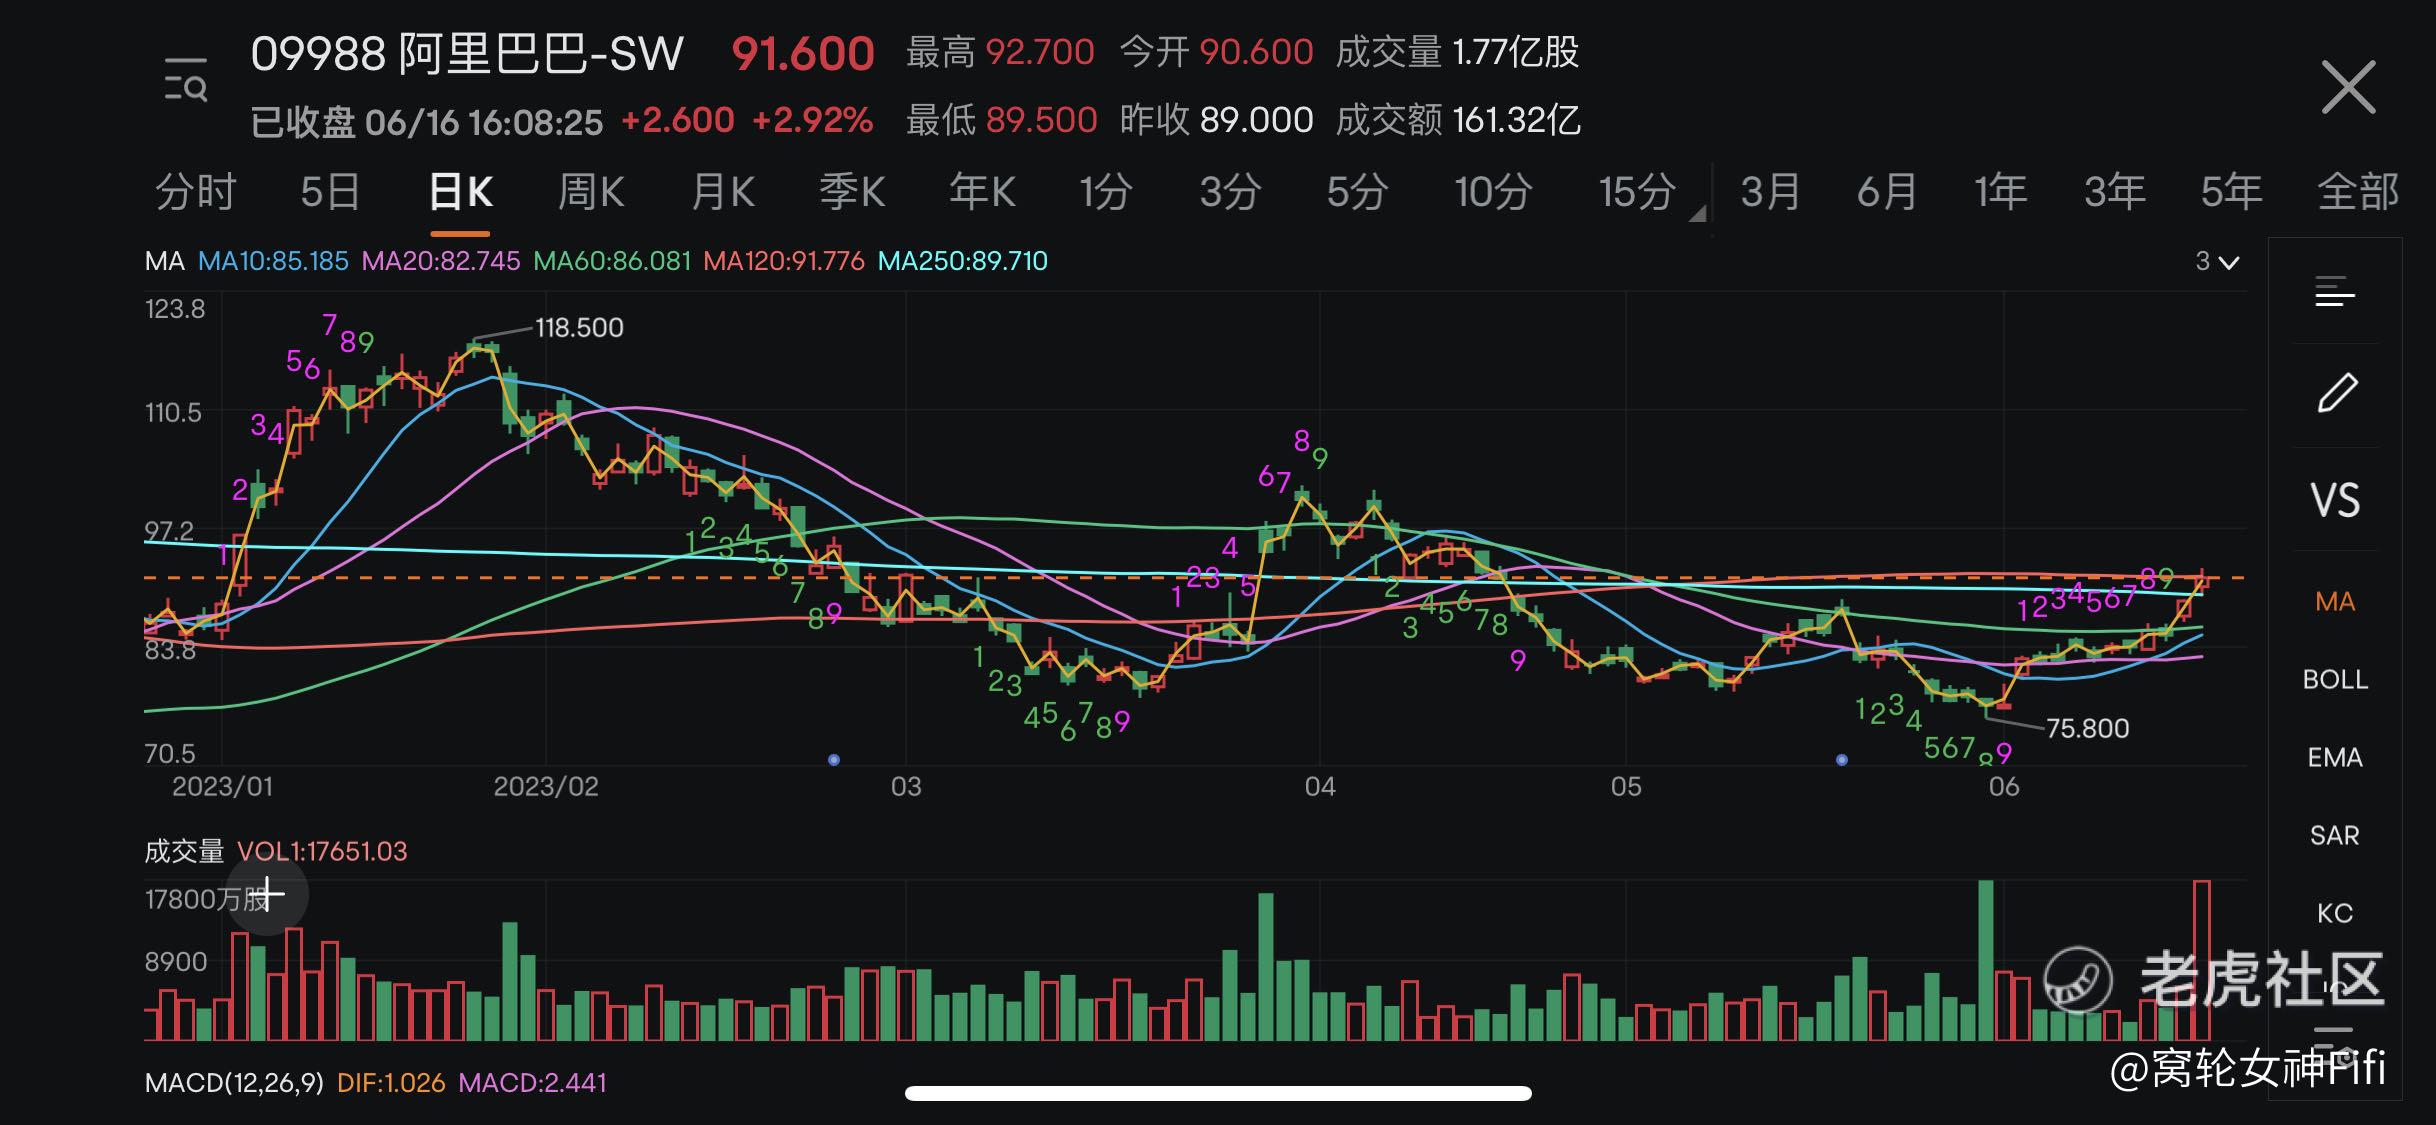
Task: Click the 最高 92.700 value
Action: click(x=1000, y=52)
